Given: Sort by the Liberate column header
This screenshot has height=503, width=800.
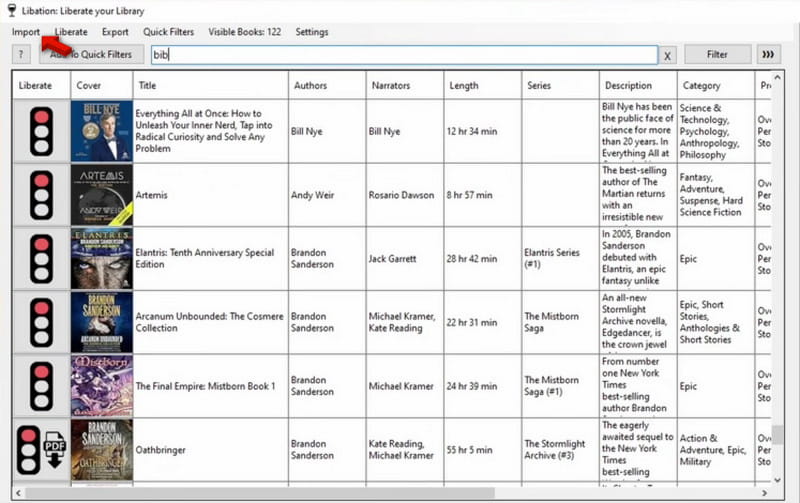Looking at the screenshot, I should pos(41,85).
